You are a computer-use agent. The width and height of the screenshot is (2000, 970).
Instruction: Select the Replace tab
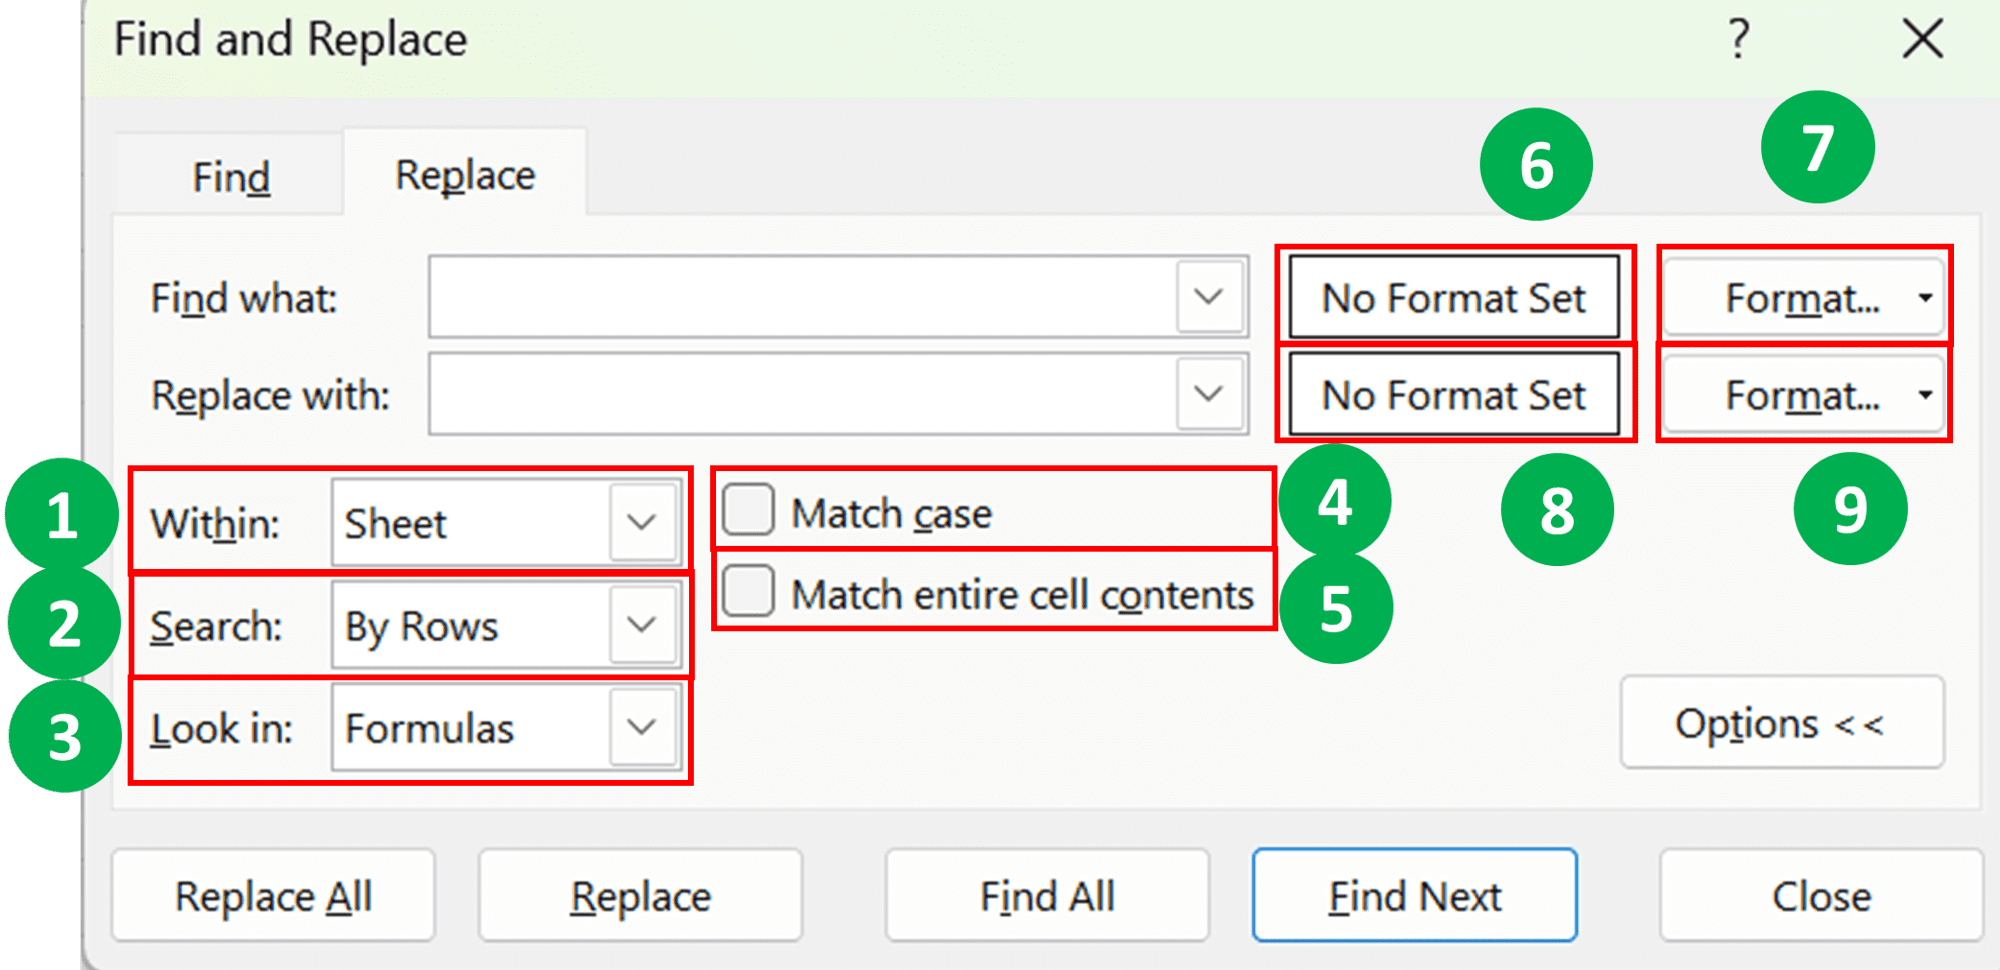[x=465, y=174]
